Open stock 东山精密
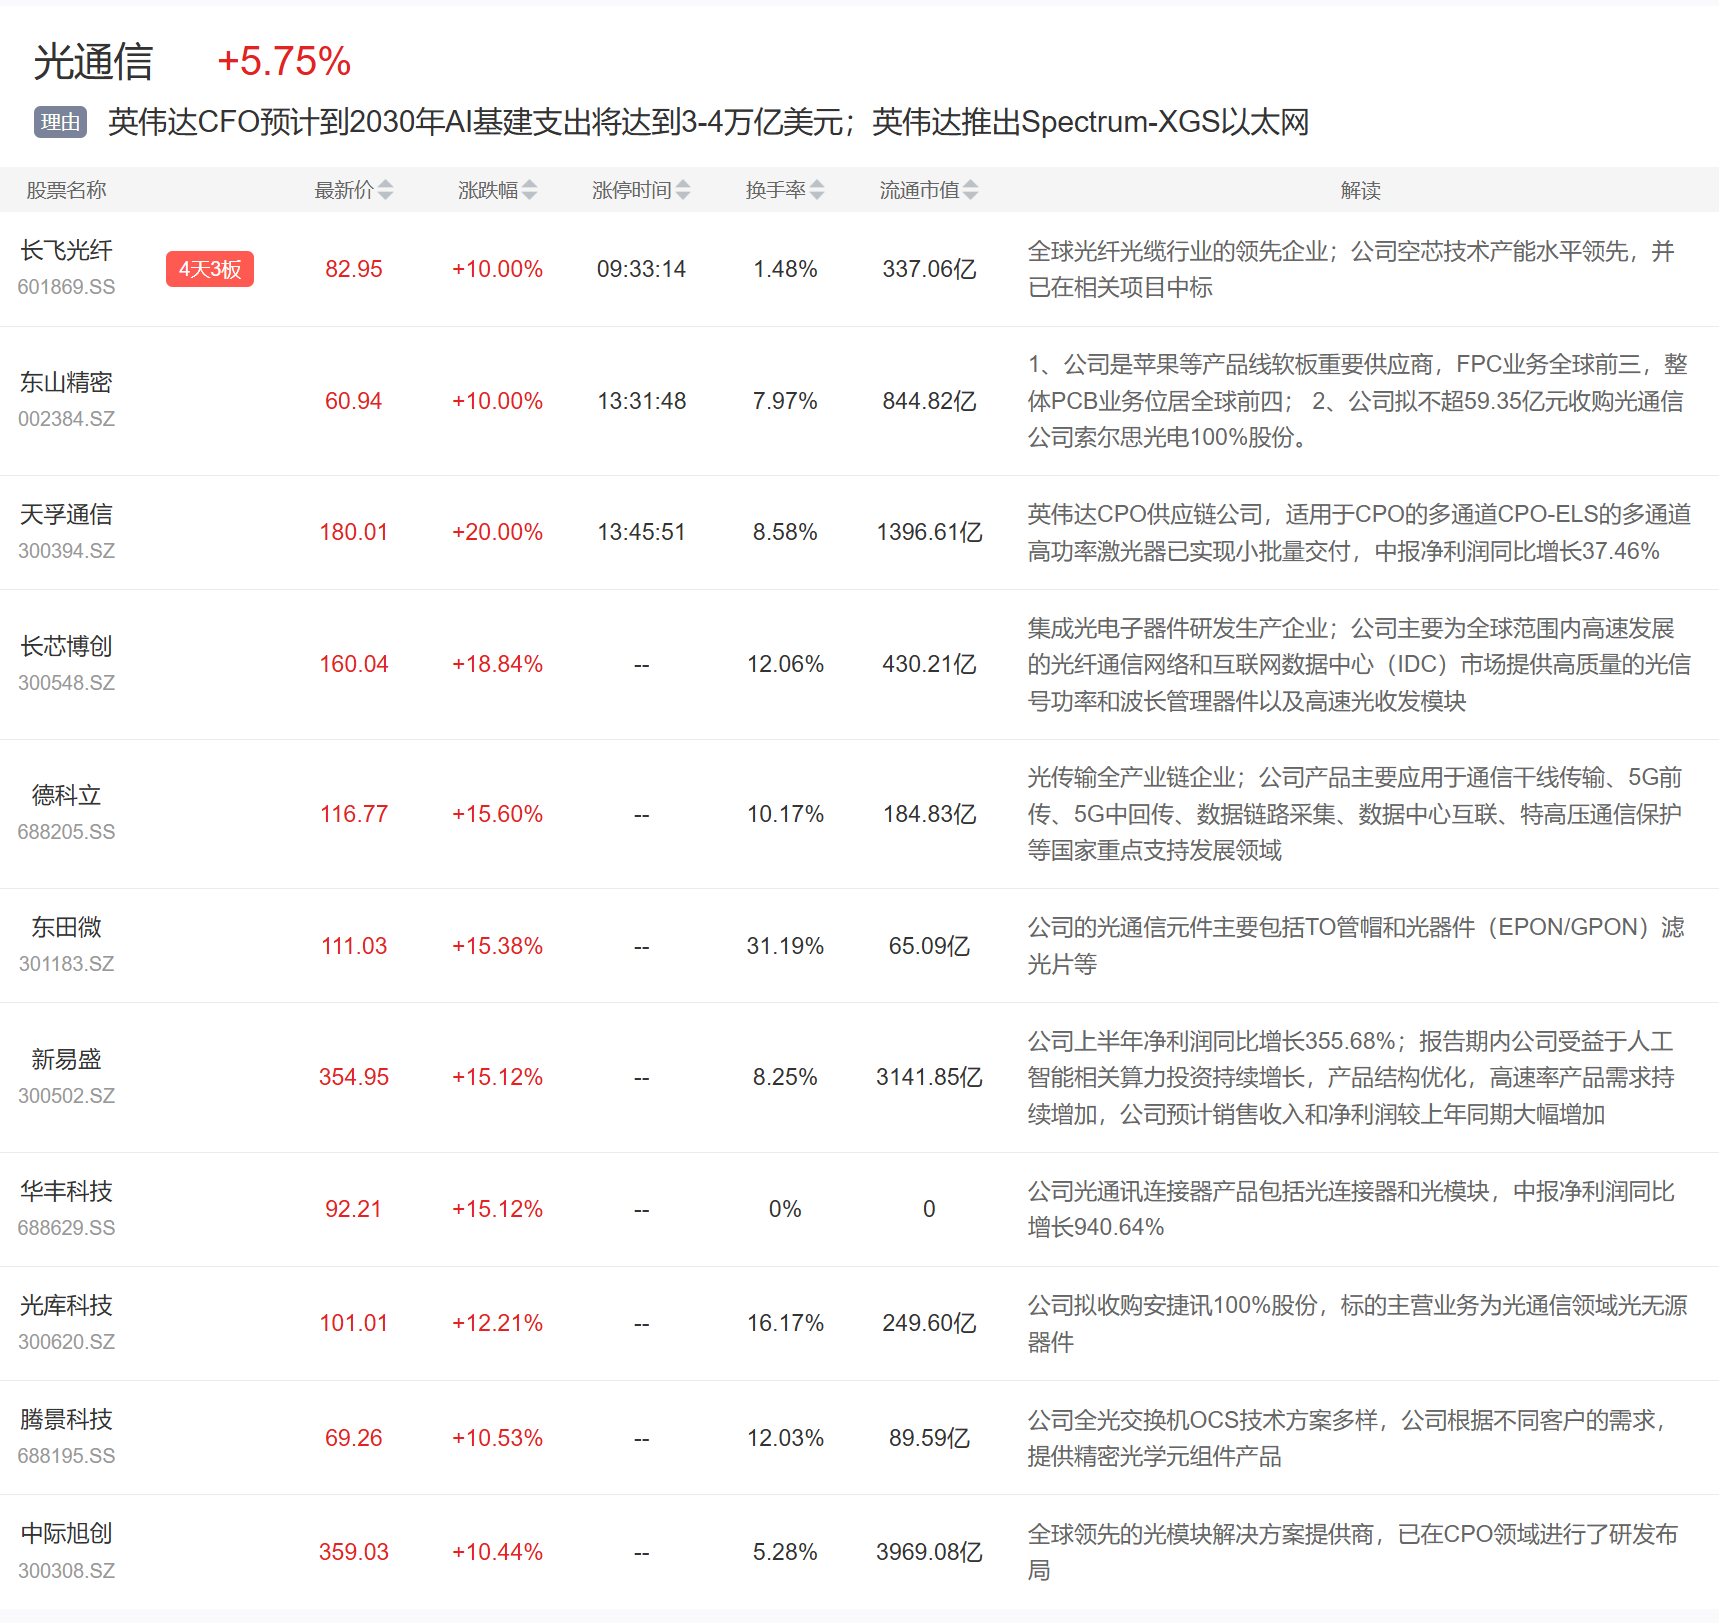Screen dimensions: 1719x1623 [66, 383]
